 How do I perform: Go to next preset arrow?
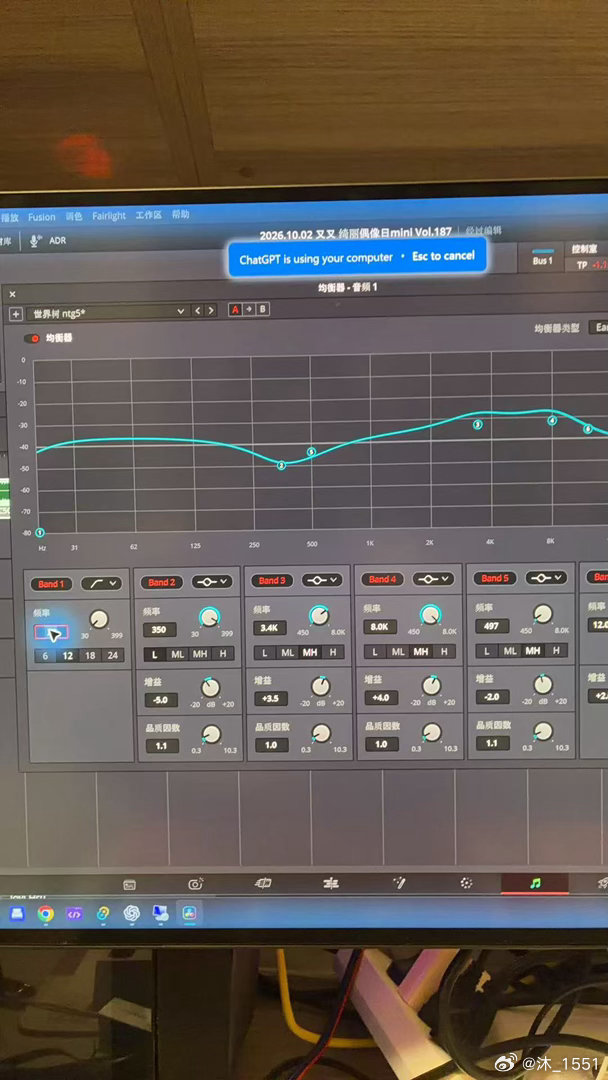coord(211,311)
